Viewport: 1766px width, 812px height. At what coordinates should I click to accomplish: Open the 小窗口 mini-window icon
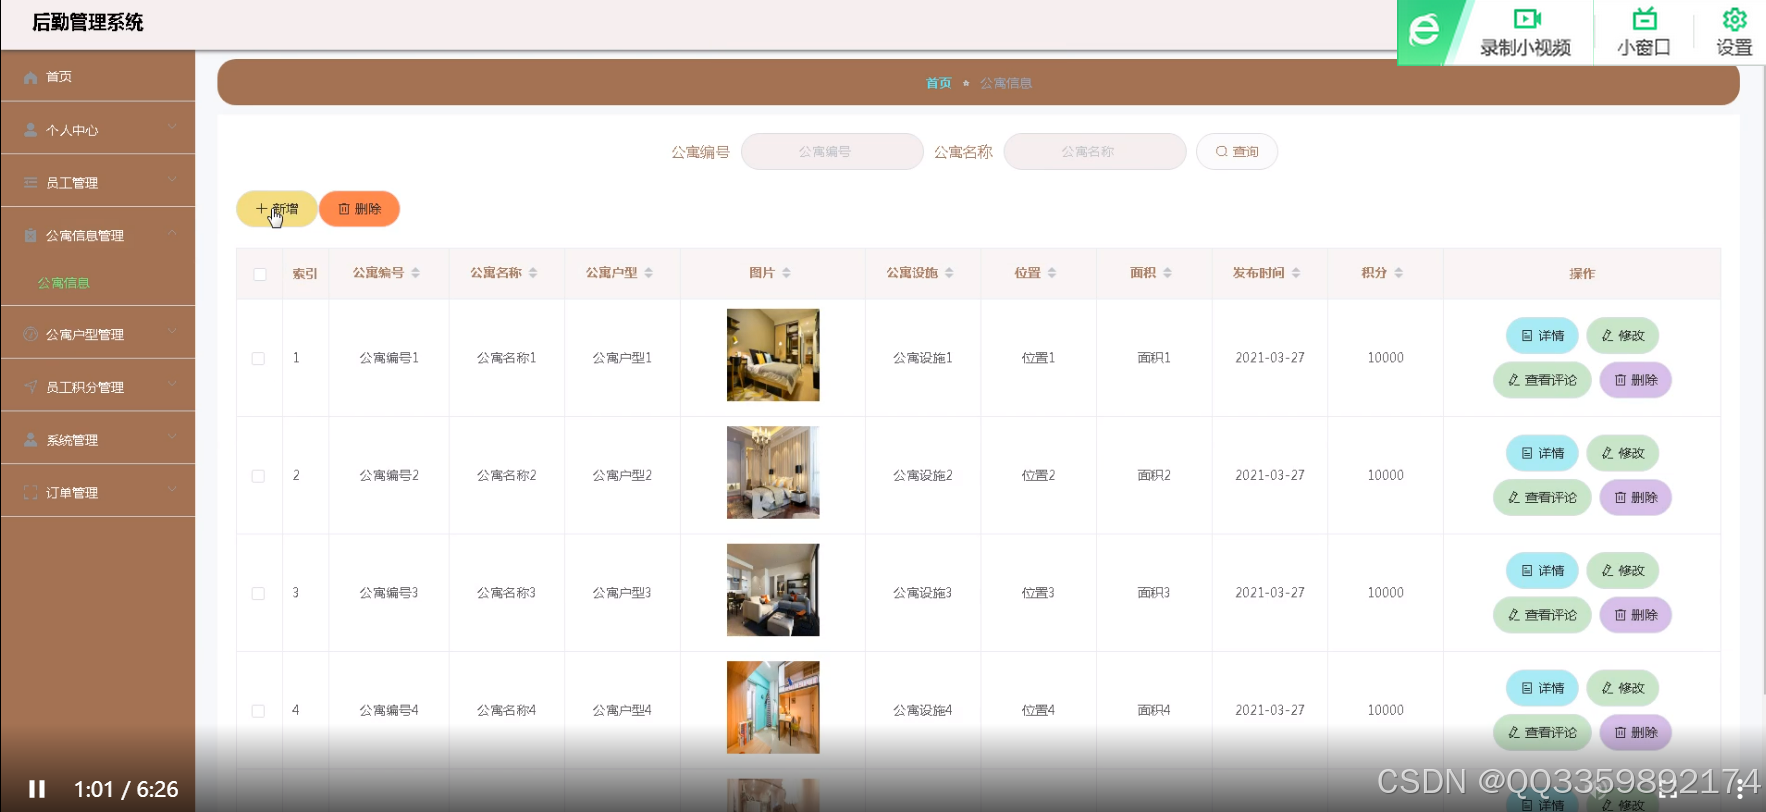pyautogui.click(x=1644, y=19)
